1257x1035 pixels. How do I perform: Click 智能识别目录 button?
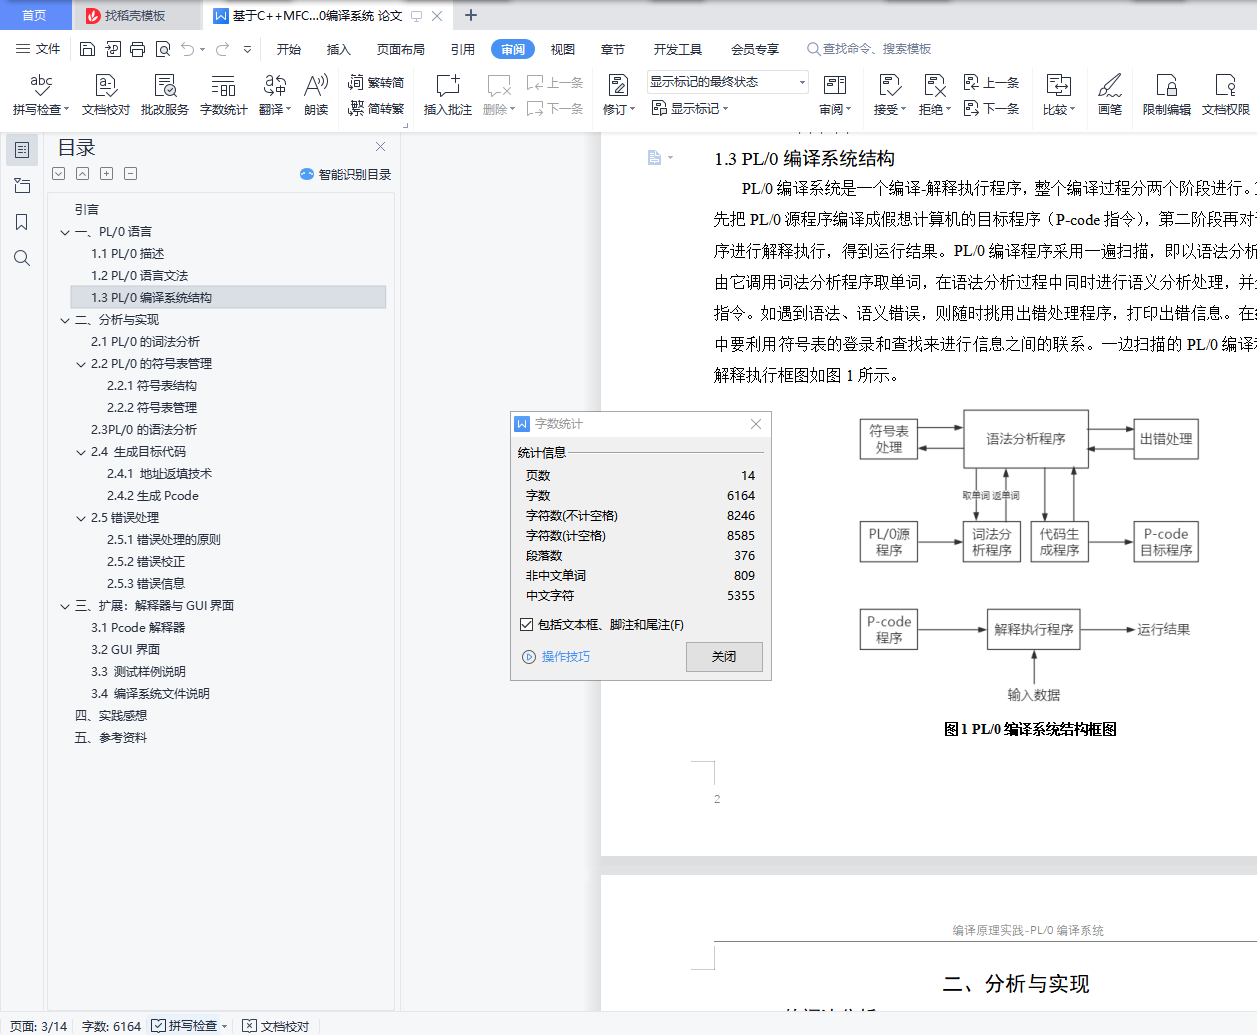point(345,174)
